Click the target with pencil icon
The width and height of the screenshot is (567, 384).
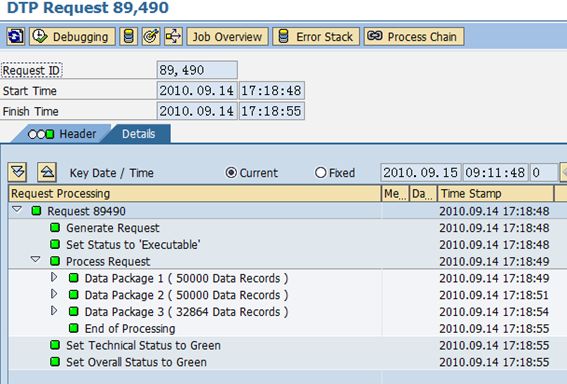click(x=151, y=37)
